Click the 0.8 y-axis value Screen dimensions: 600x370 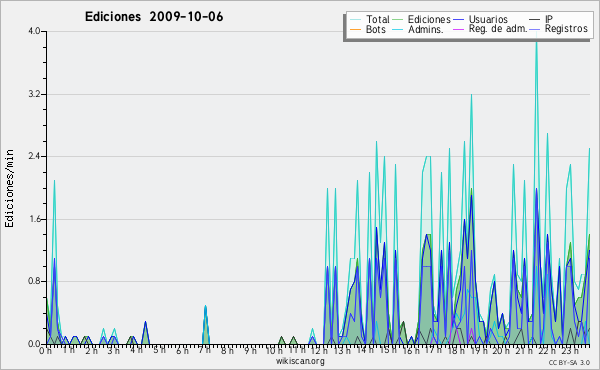34,282
